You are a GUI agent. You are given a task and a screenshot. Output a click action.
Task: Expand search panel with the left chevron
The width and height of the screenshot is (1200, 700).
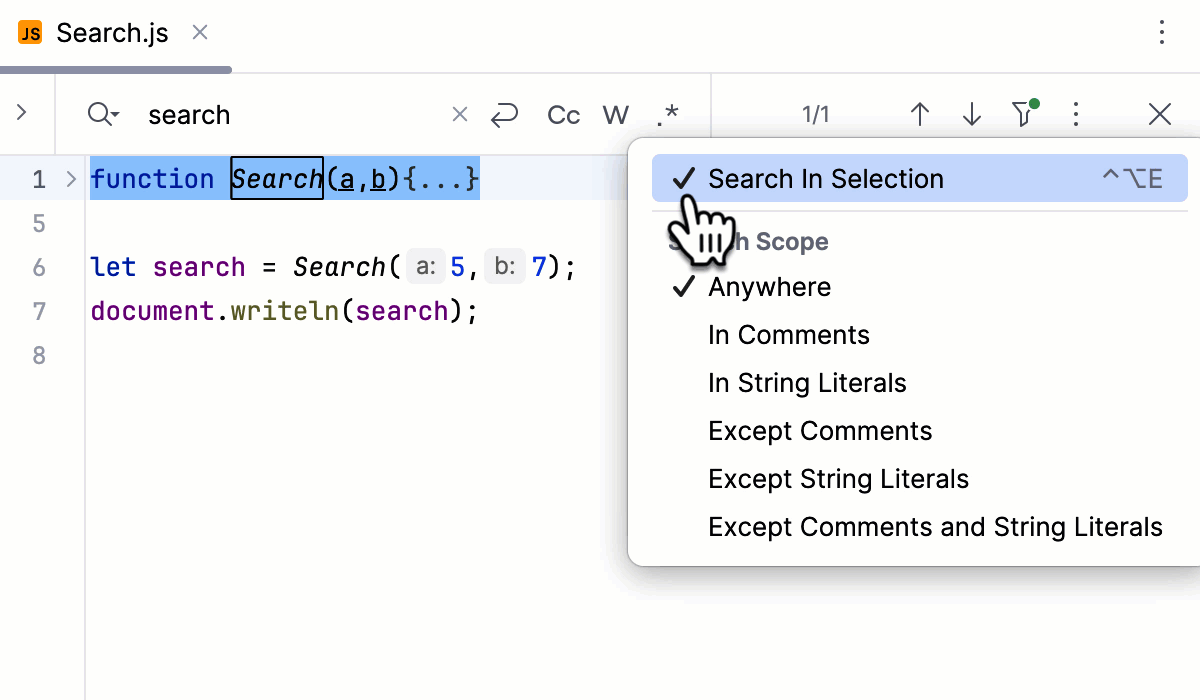pos(24,114)
